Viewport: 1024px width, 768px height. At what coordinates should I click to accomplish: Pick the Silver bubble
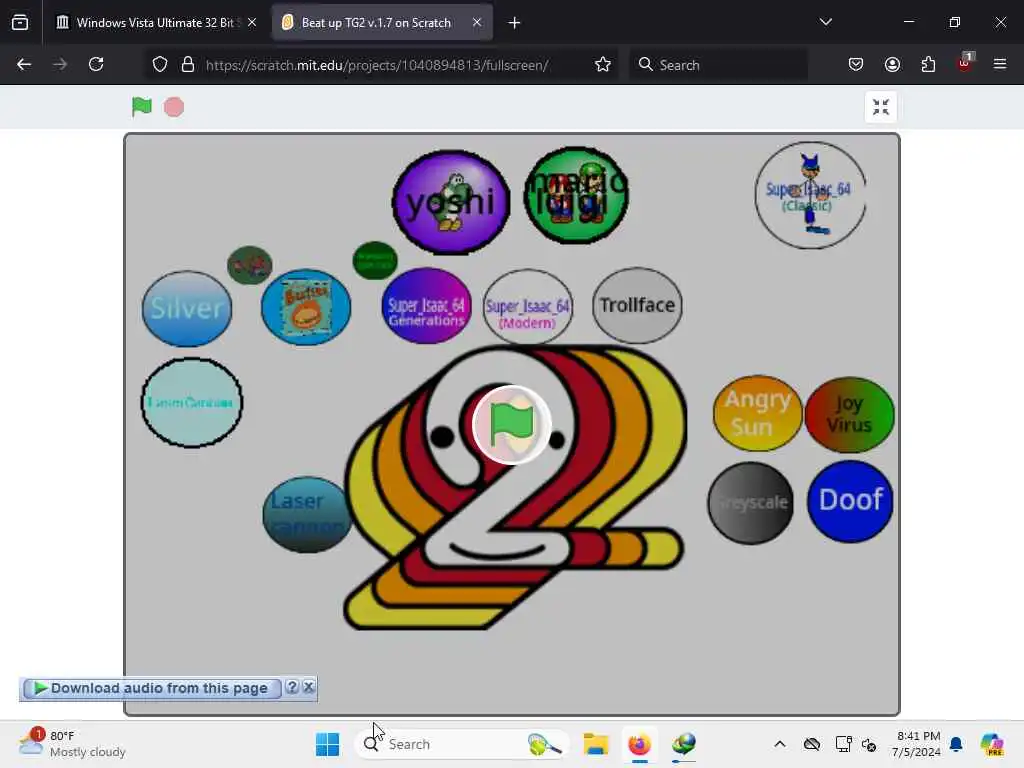(x=187, y=308)
